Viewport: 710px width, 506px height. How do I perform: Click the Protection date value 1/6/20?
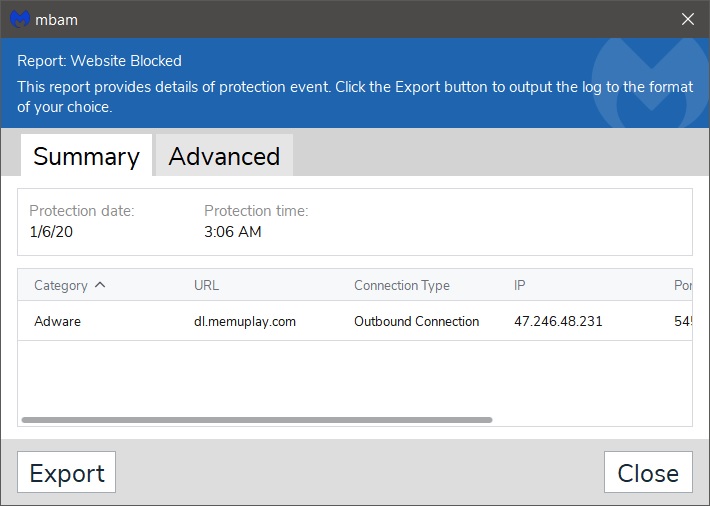click(51, 231)
